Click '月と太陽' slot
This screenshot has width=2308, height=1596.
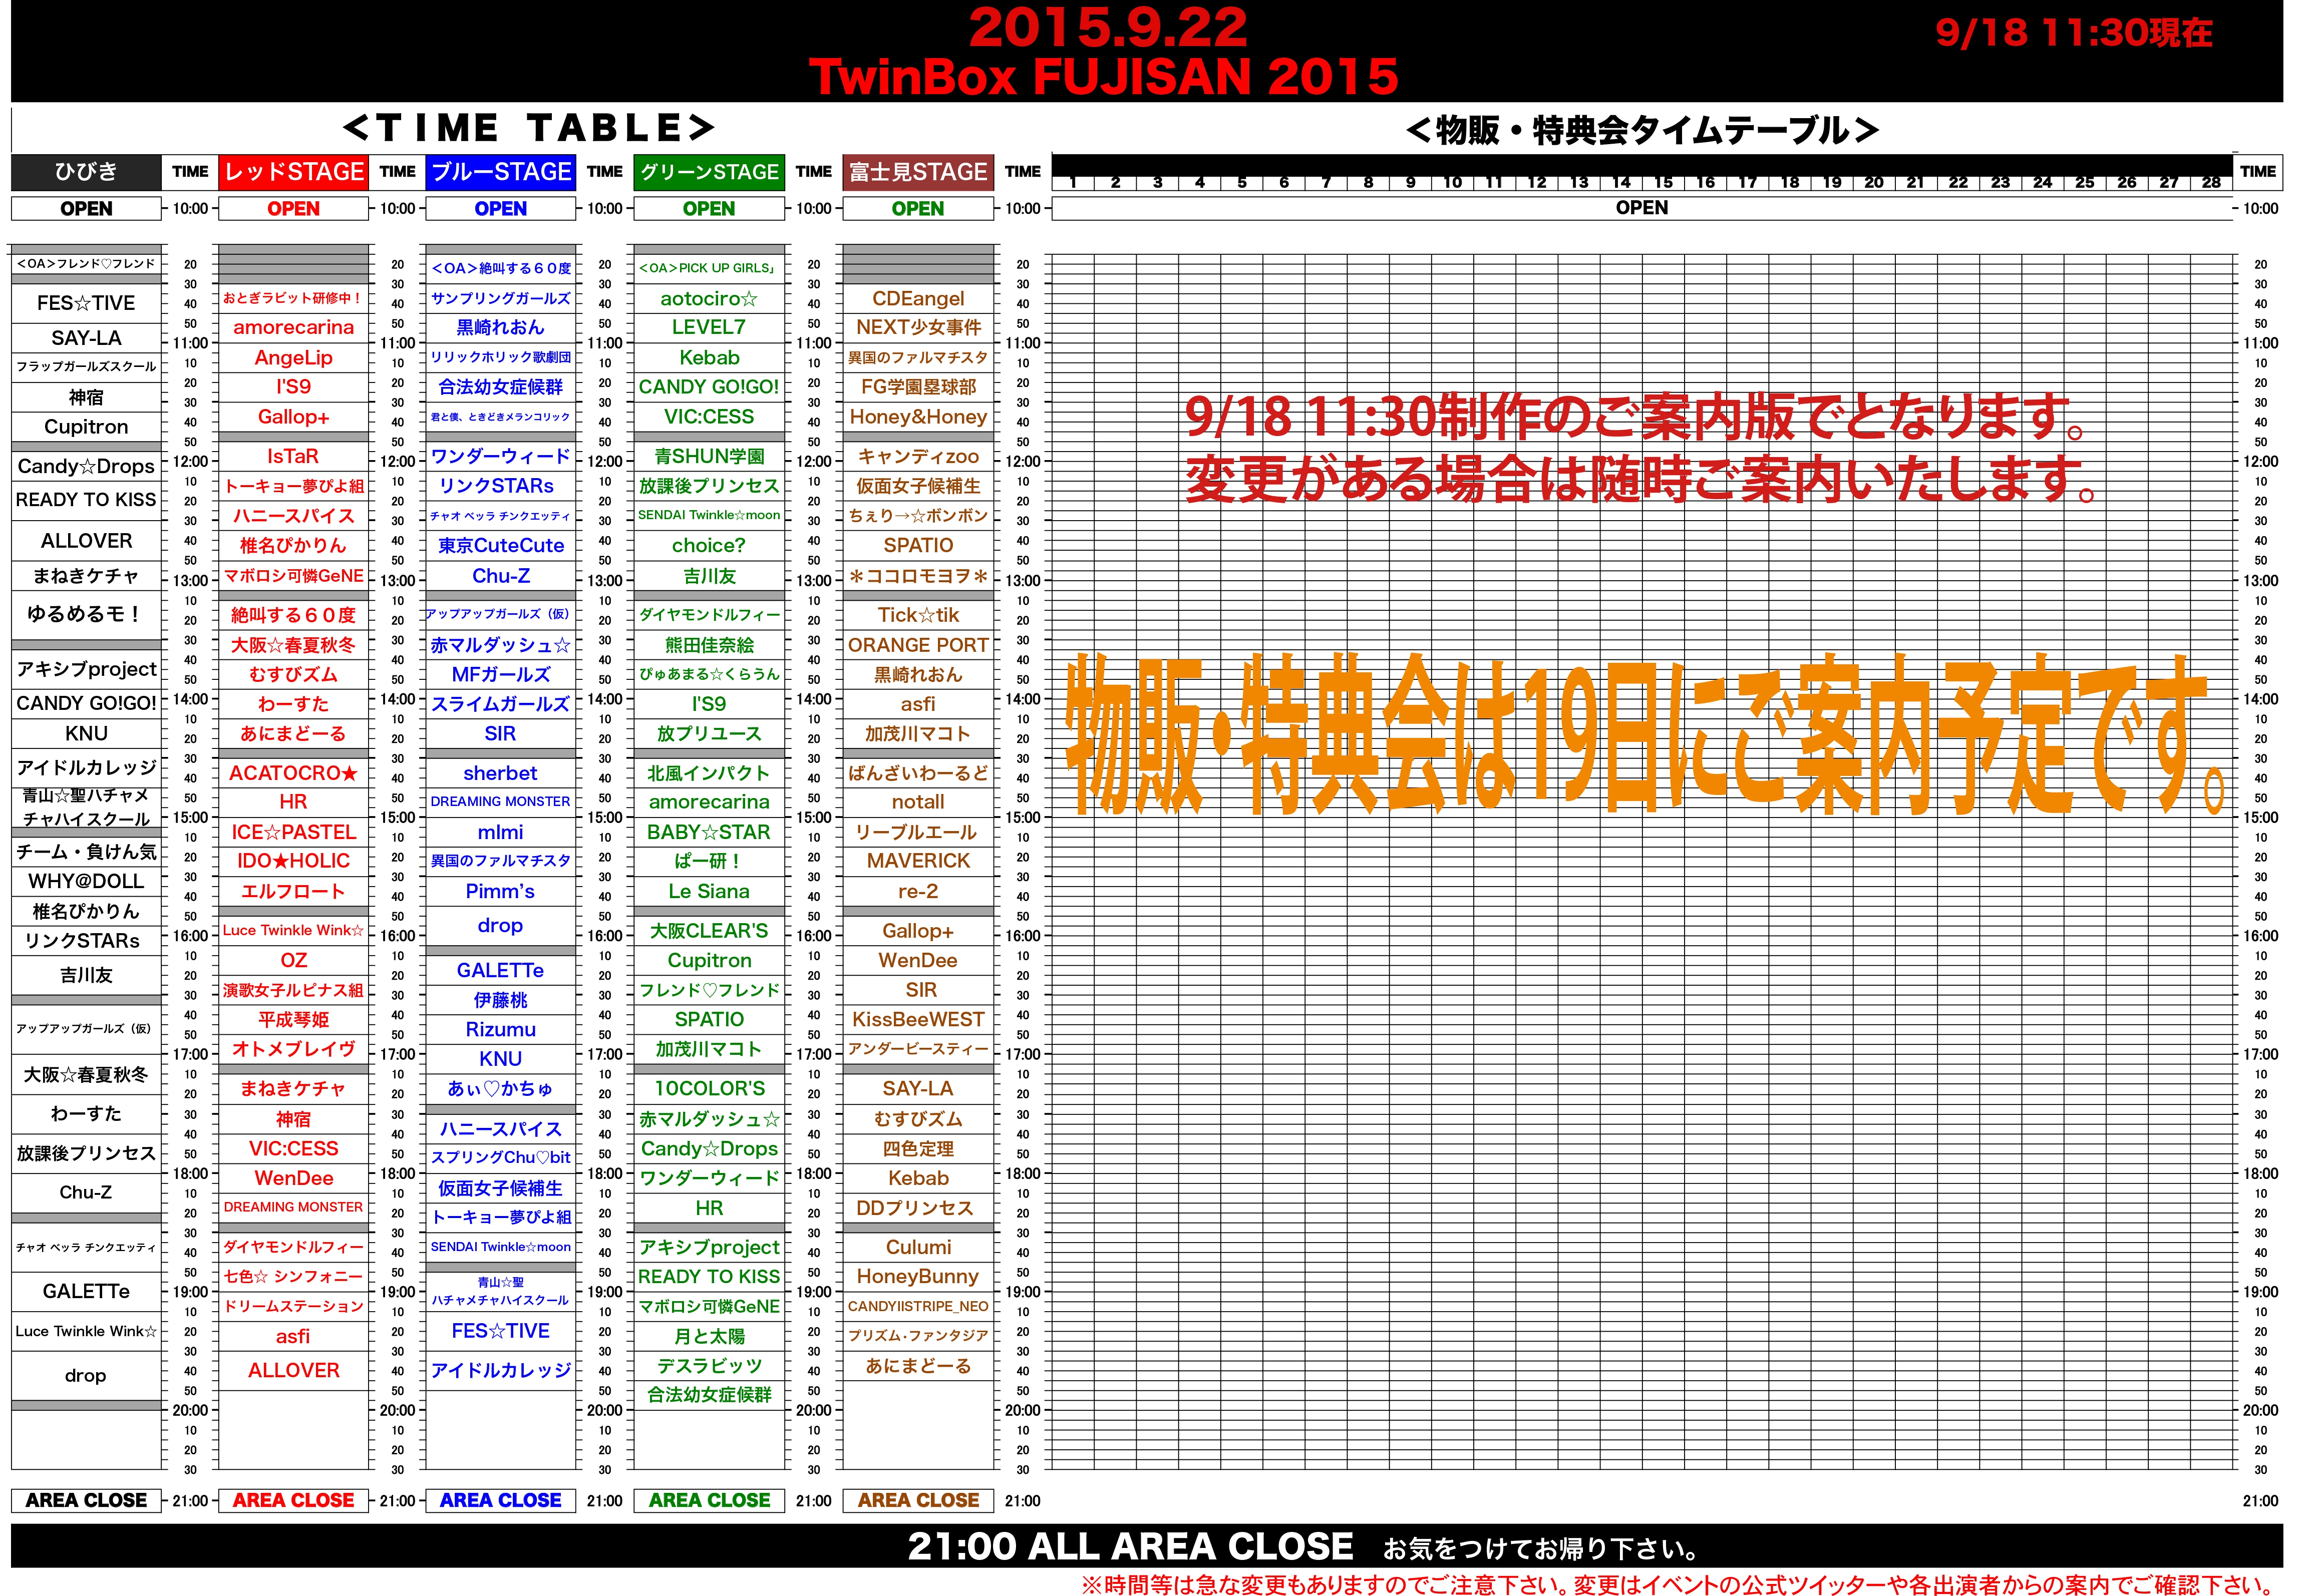[709, 1337]
